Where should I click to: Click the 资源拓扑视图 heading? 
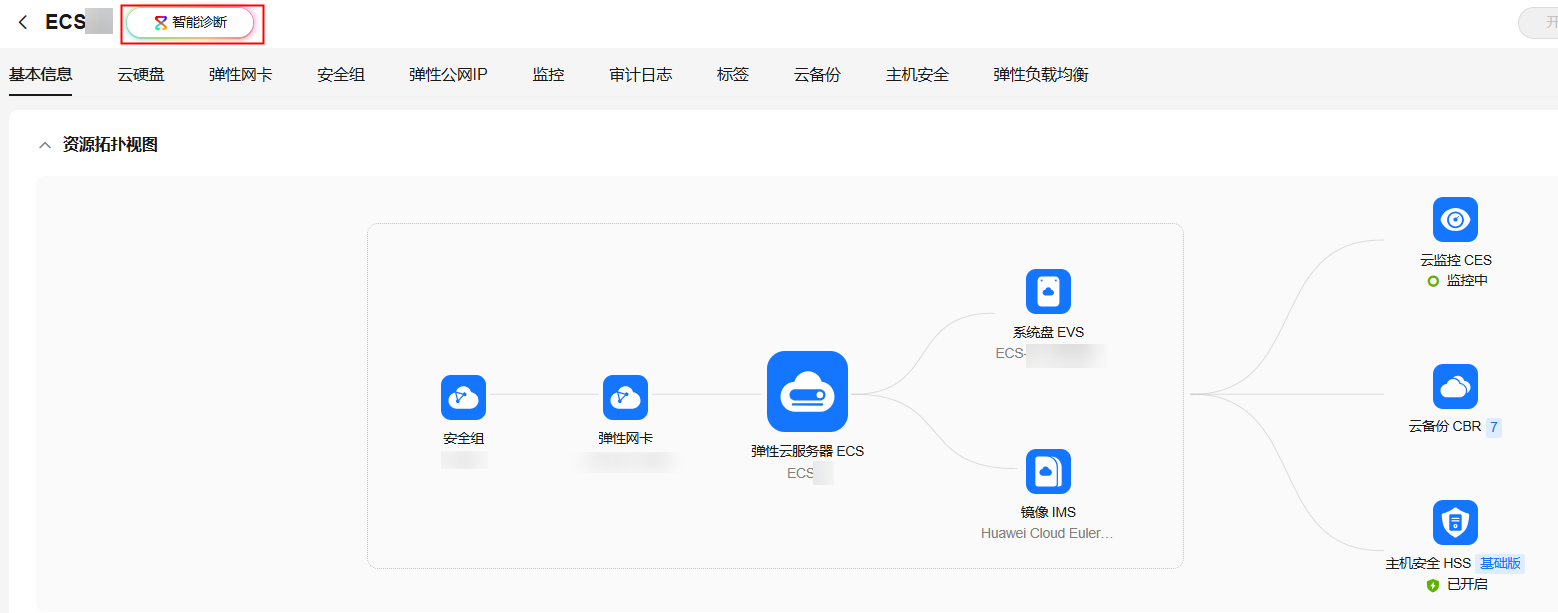point(110,145)
